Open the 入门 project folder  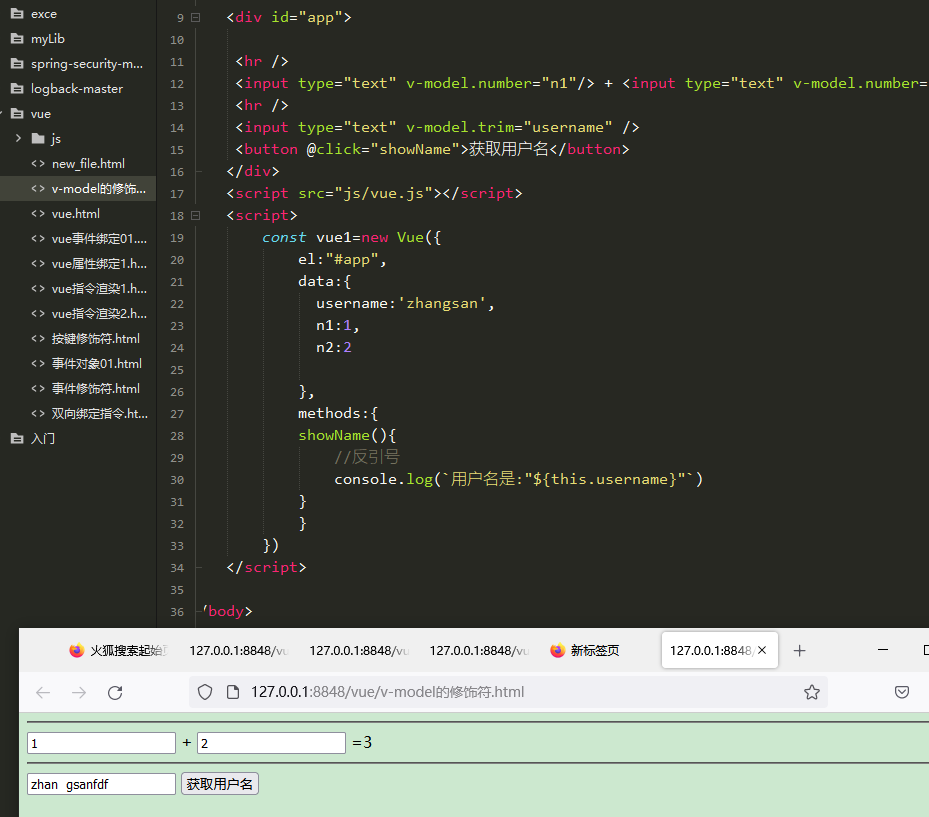pos(43,438)
